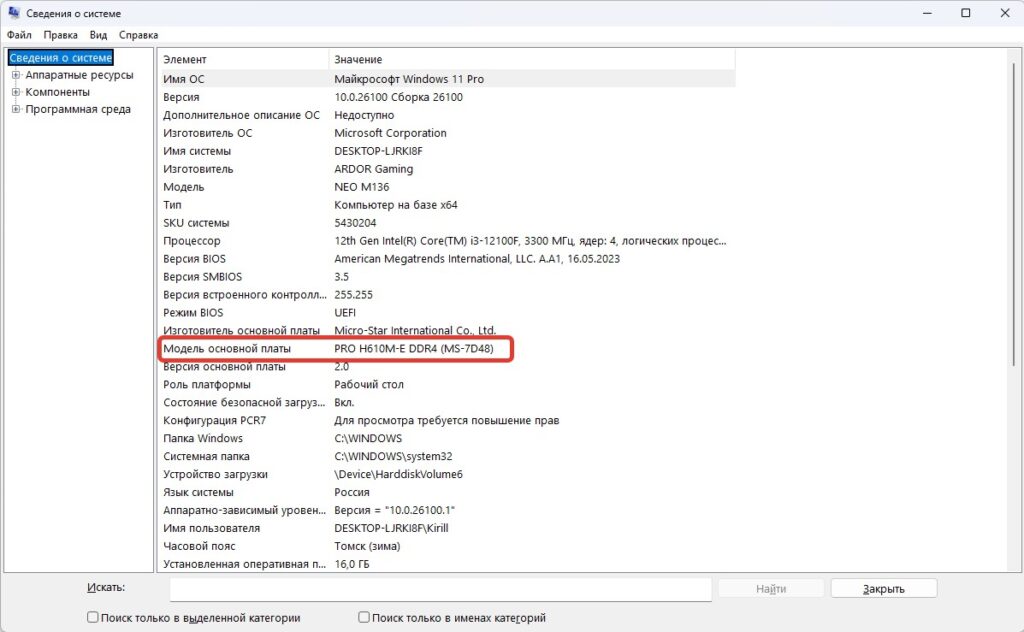Open the Правка menu
Image resolution: width=1024 pixels, height=632 pixels.
(60, 35)
